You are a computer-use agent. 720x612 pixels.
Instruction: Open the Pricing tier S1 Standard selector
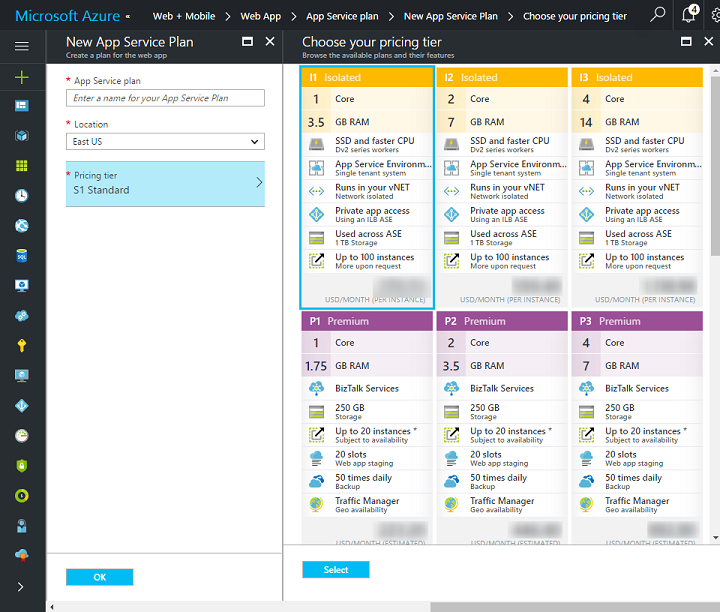(x=165, y=183)
